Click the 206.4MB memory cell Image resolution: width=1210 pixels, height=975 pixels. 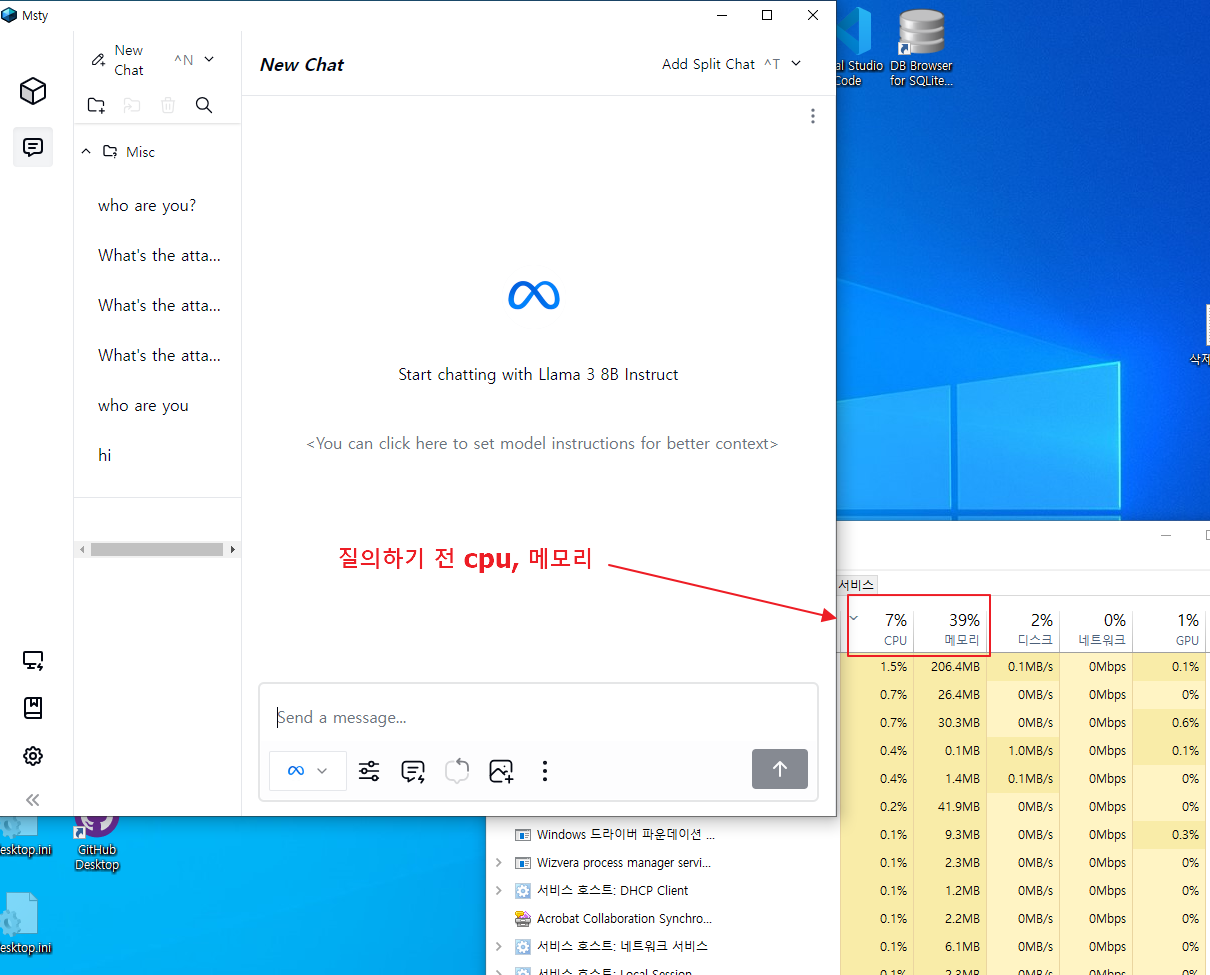[950, 667]
